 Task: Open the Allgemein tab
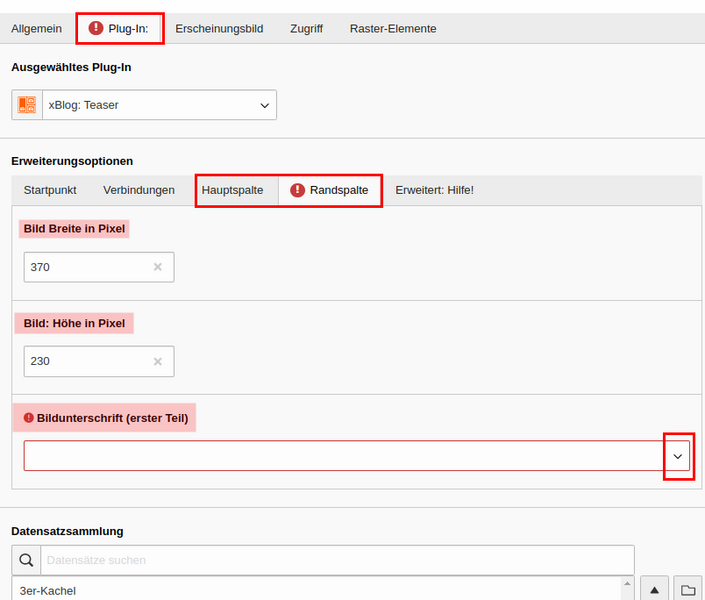(37, 29)
